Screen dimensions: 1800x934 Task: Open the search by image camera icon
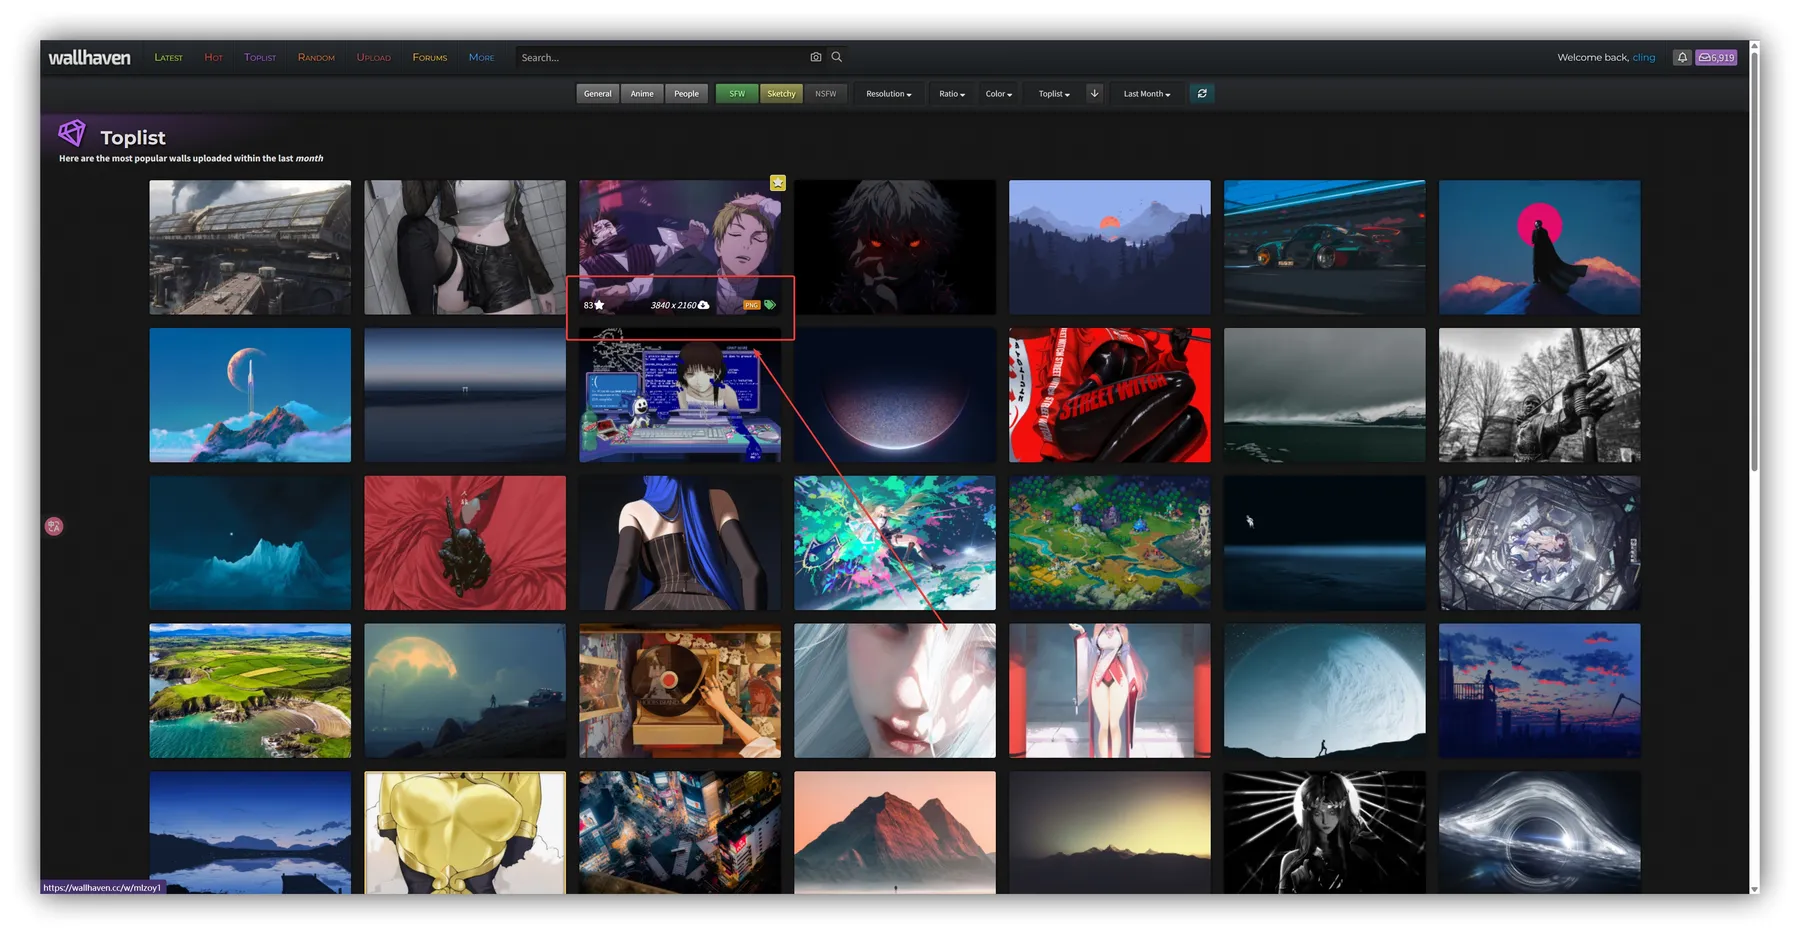(816, 57)
